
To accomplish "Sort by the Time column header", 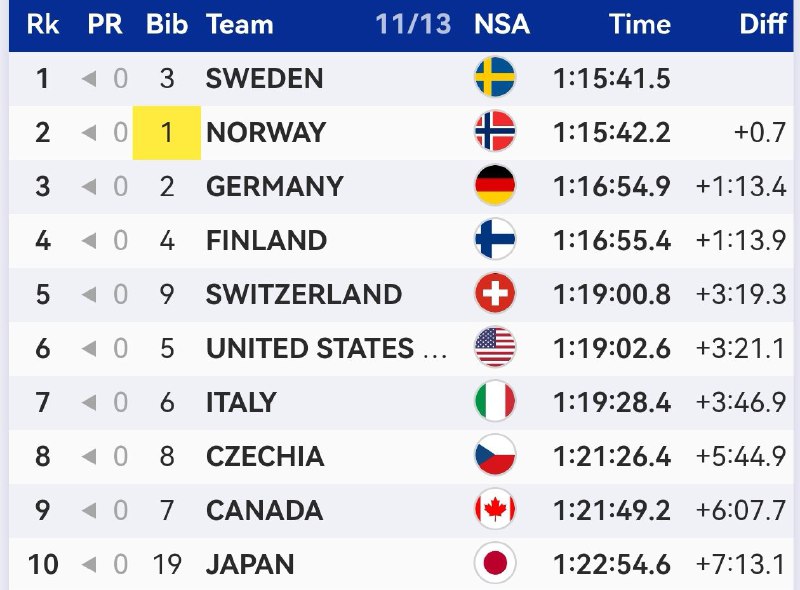I will [640, 24].
